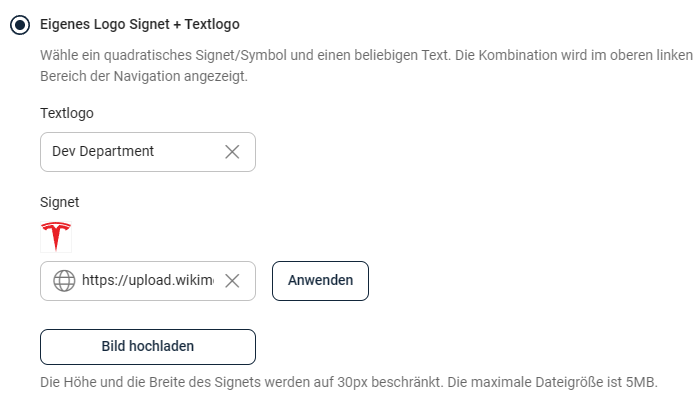Click the Eigenes Logo Signet + Textlogo label
Viewport: 700px width, 406px height.
coord(140,24)
